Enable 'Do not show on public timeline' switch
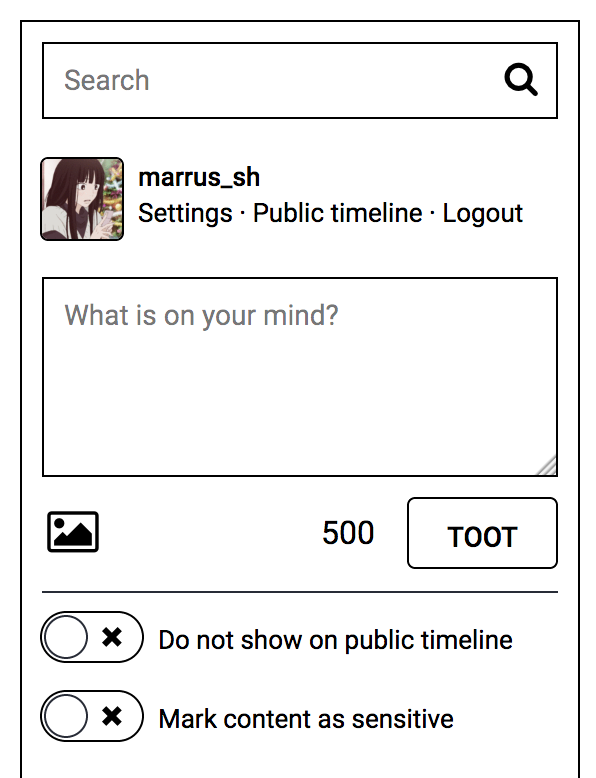Image resolution: width=596 pixels, height=778 pixels. pyautogui.click(x=92, y=637)
